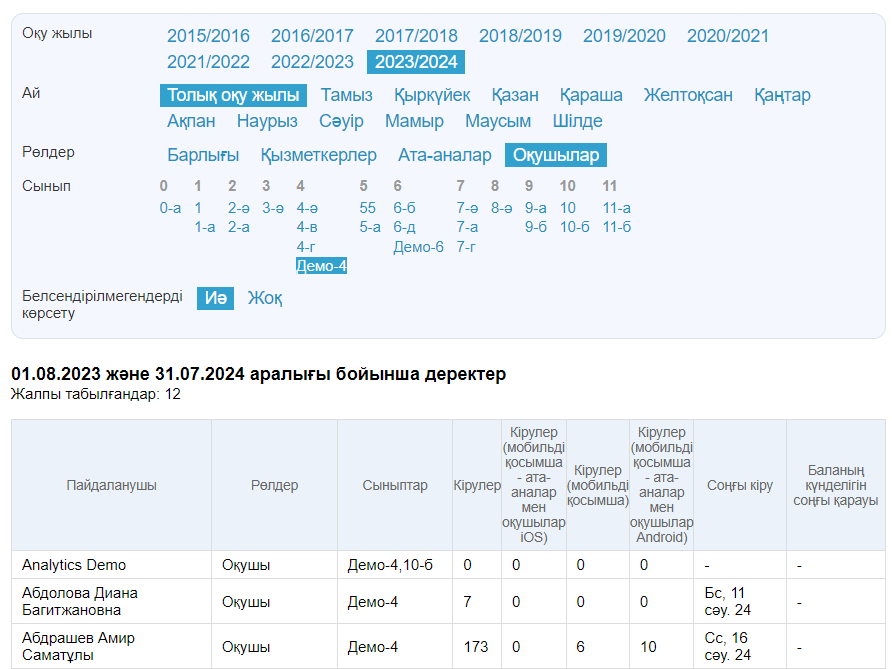Pick class Демо-6
Viewport: 892px width, 669px height.
point(418,247)
